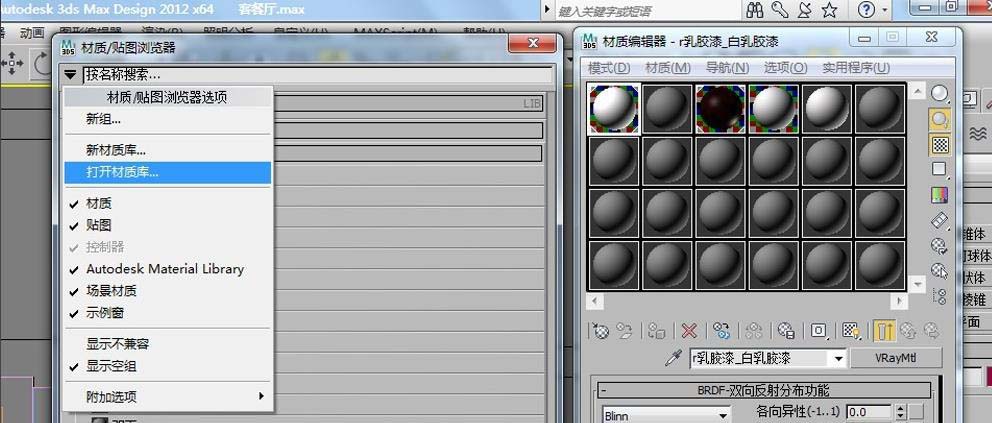Image resolution: width=992 pixels, height=423 pixels.
Task: Click 各向异性 spinner arrows
Action: point(901,412)
